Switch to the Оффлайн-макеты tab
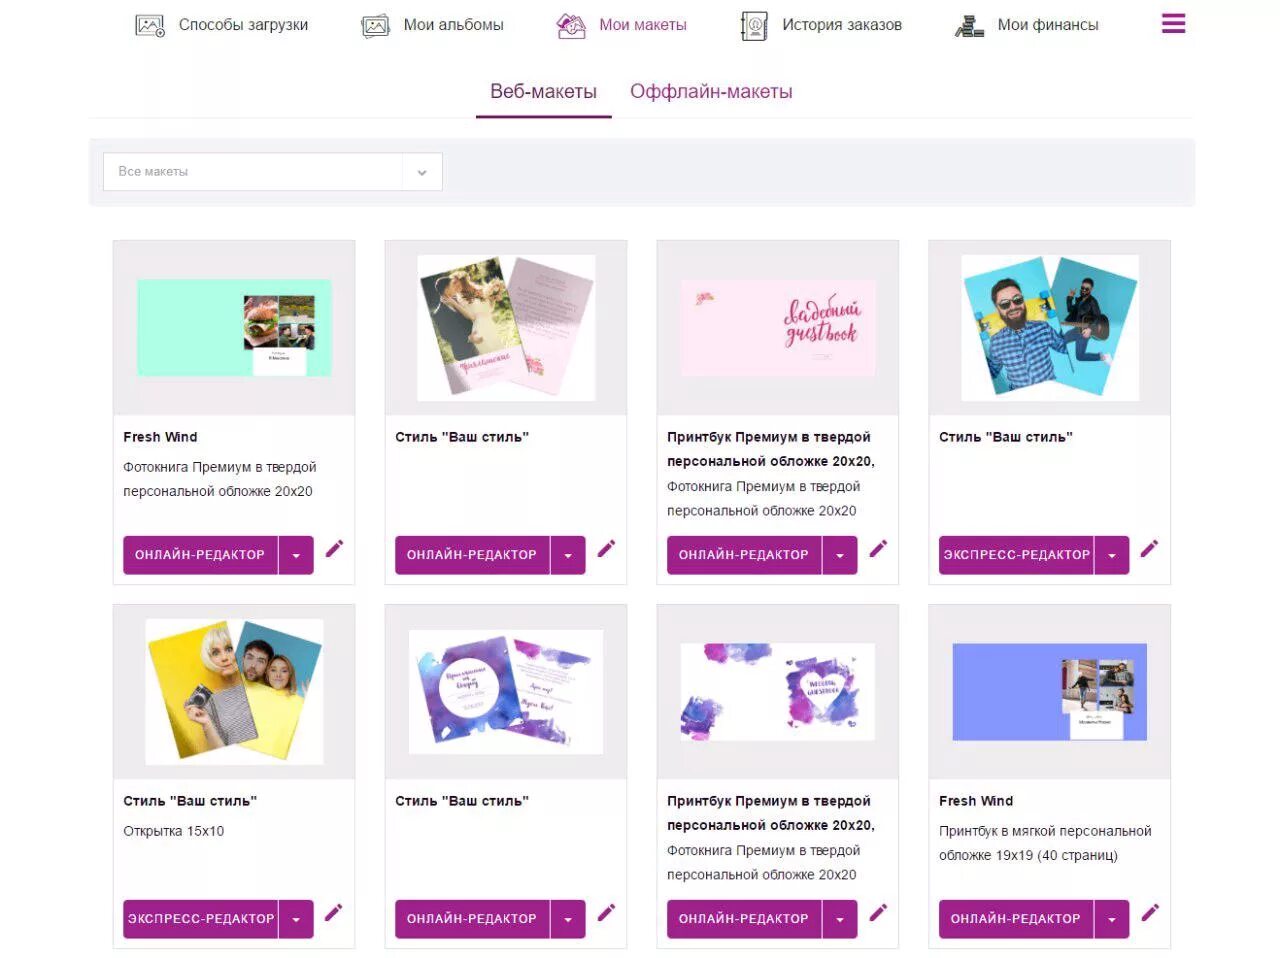The width and height of the screenshot is (1280, 958). (x=711, y=91)
